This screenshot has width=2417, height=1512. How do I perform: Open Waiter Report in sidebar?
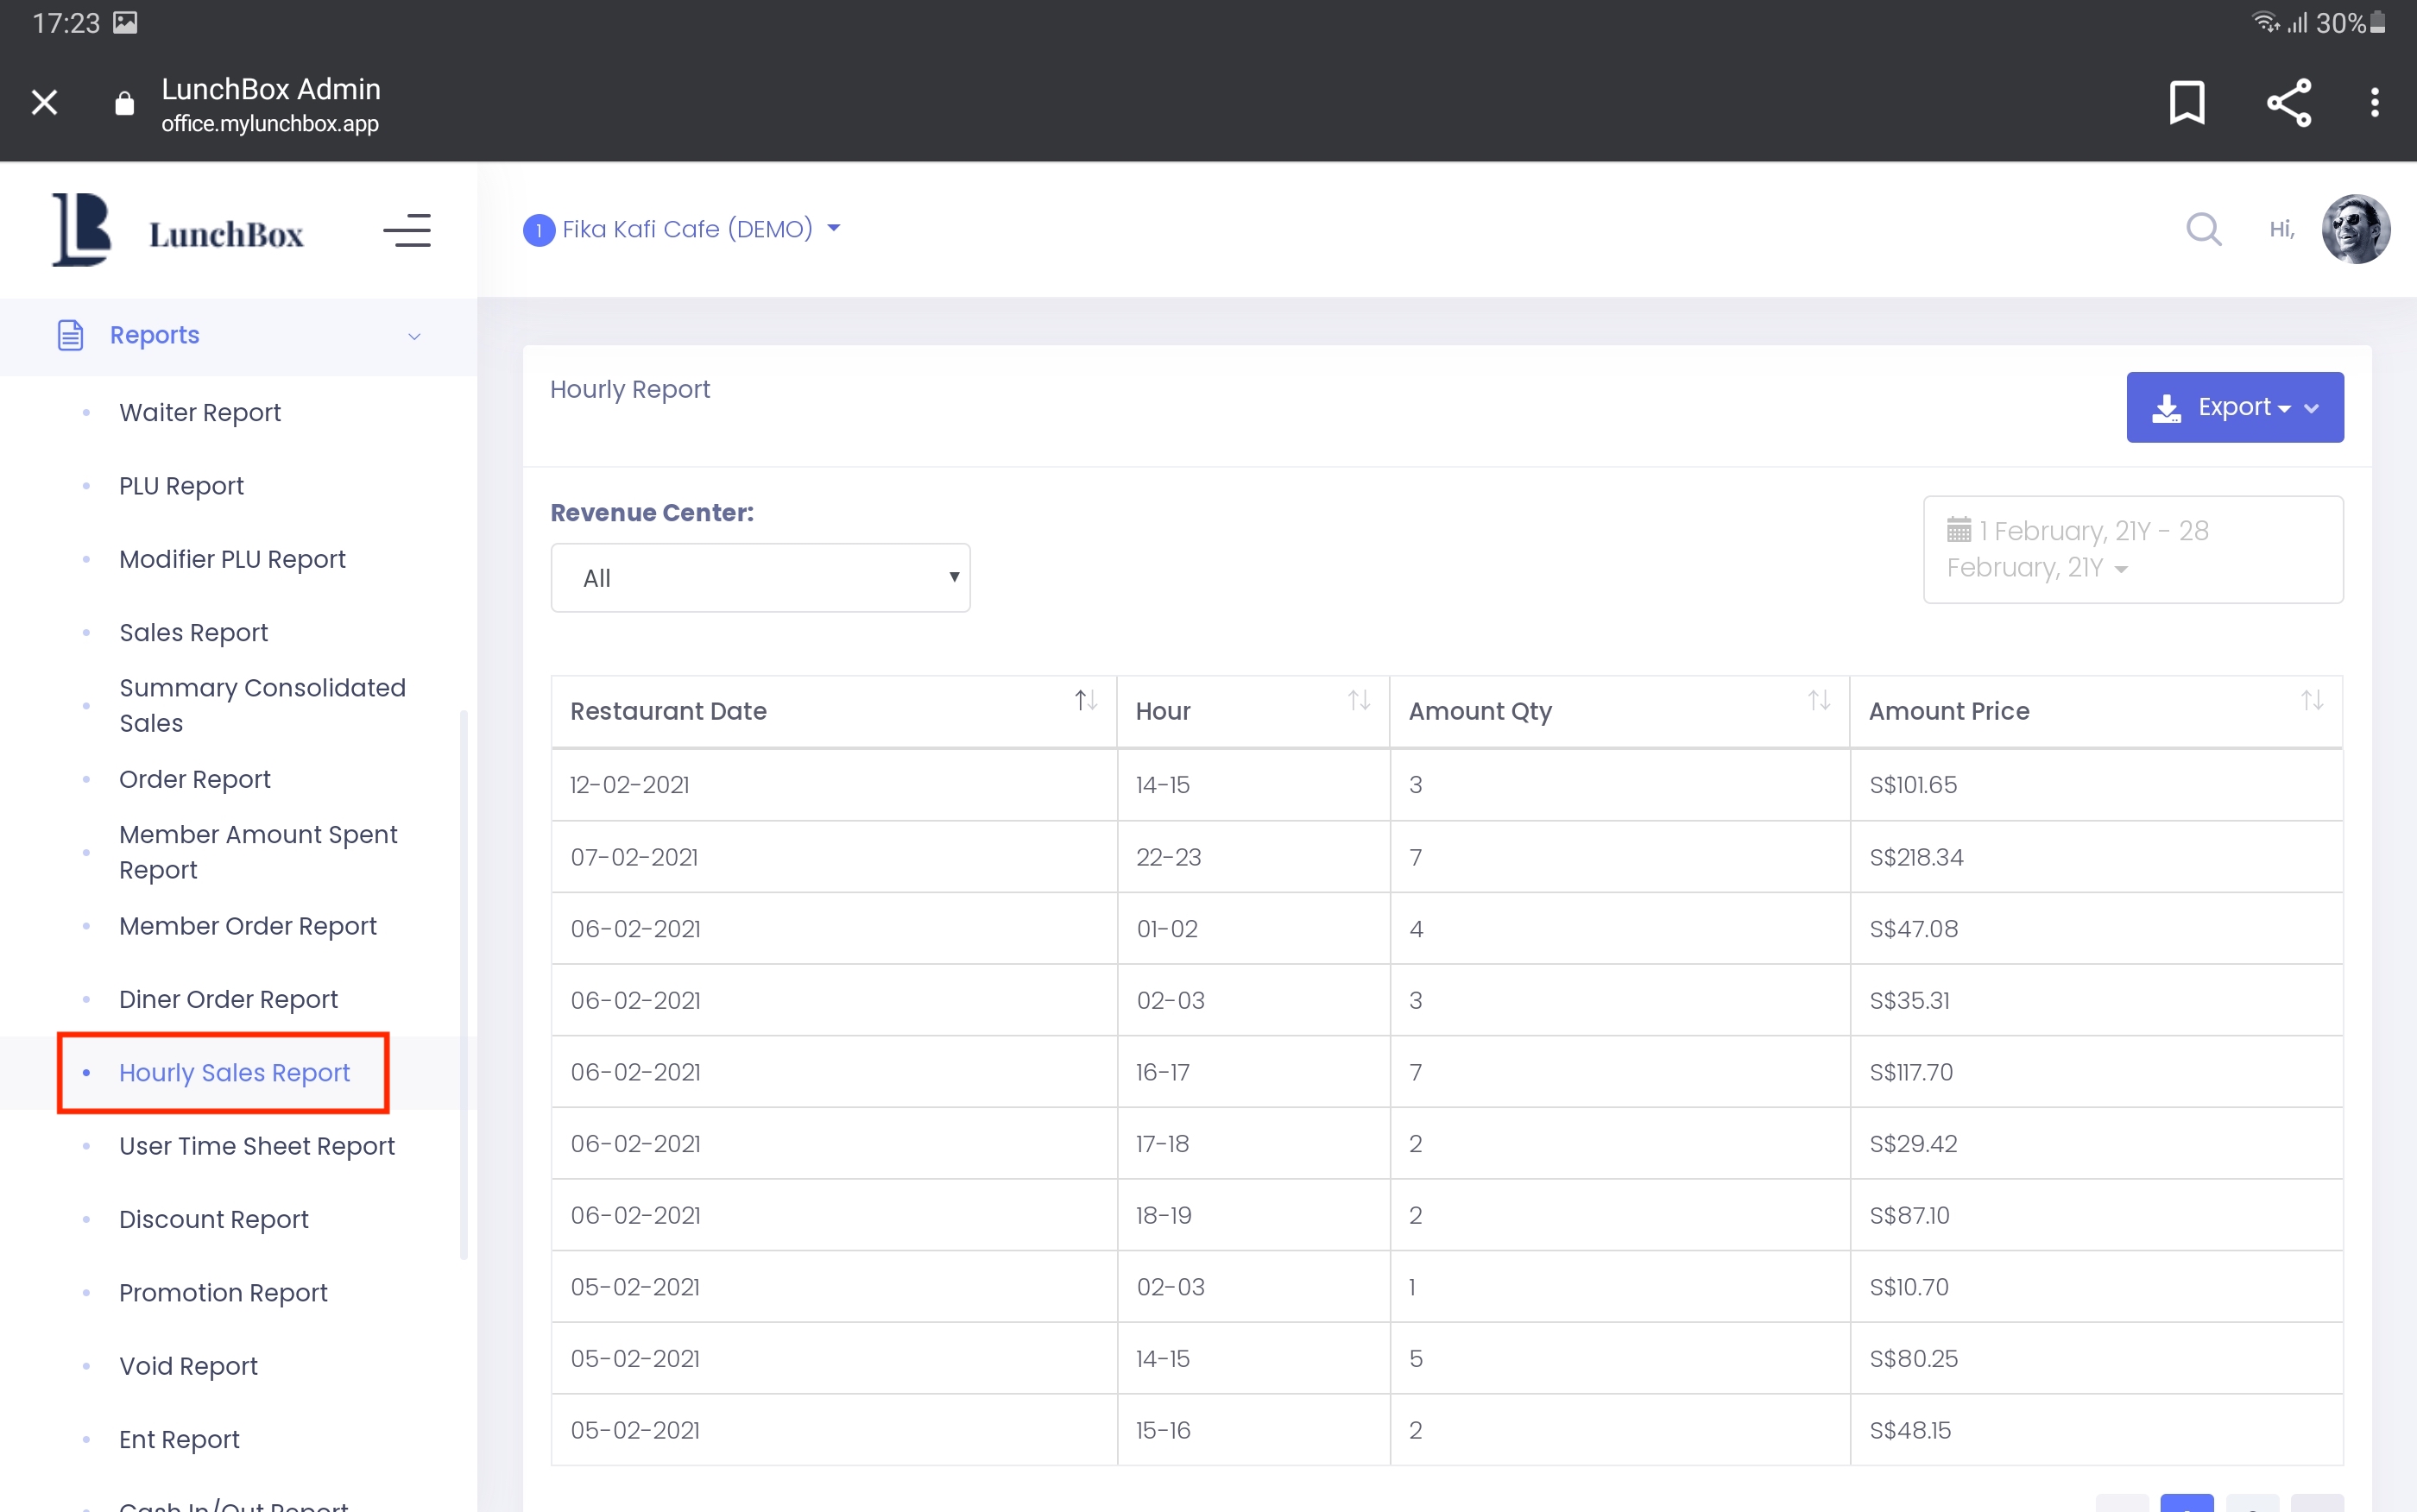(x=200, y=413)
